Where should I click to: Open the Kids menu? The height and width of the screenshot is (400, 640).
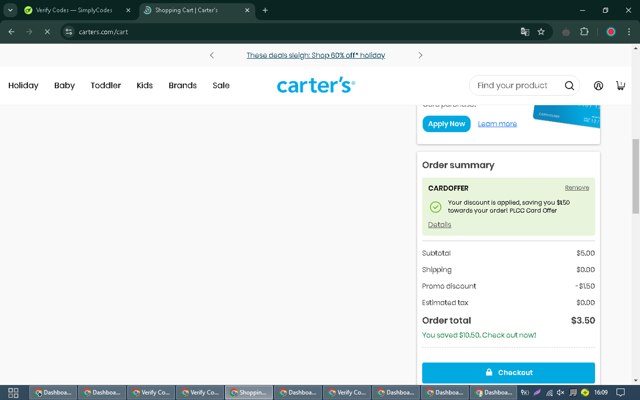pyautogui.click(x=144, y=85)
